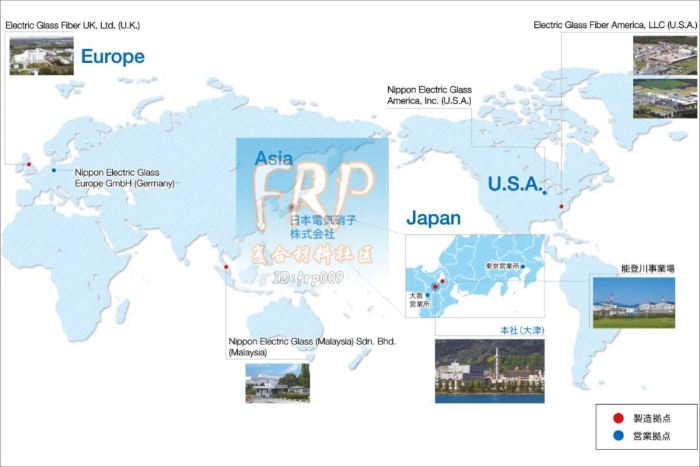Image resolution: width=700 pixels, height=467 pixels.
Task: Click the large red Otsu headquarters dot
Action: tap(435, 287)
